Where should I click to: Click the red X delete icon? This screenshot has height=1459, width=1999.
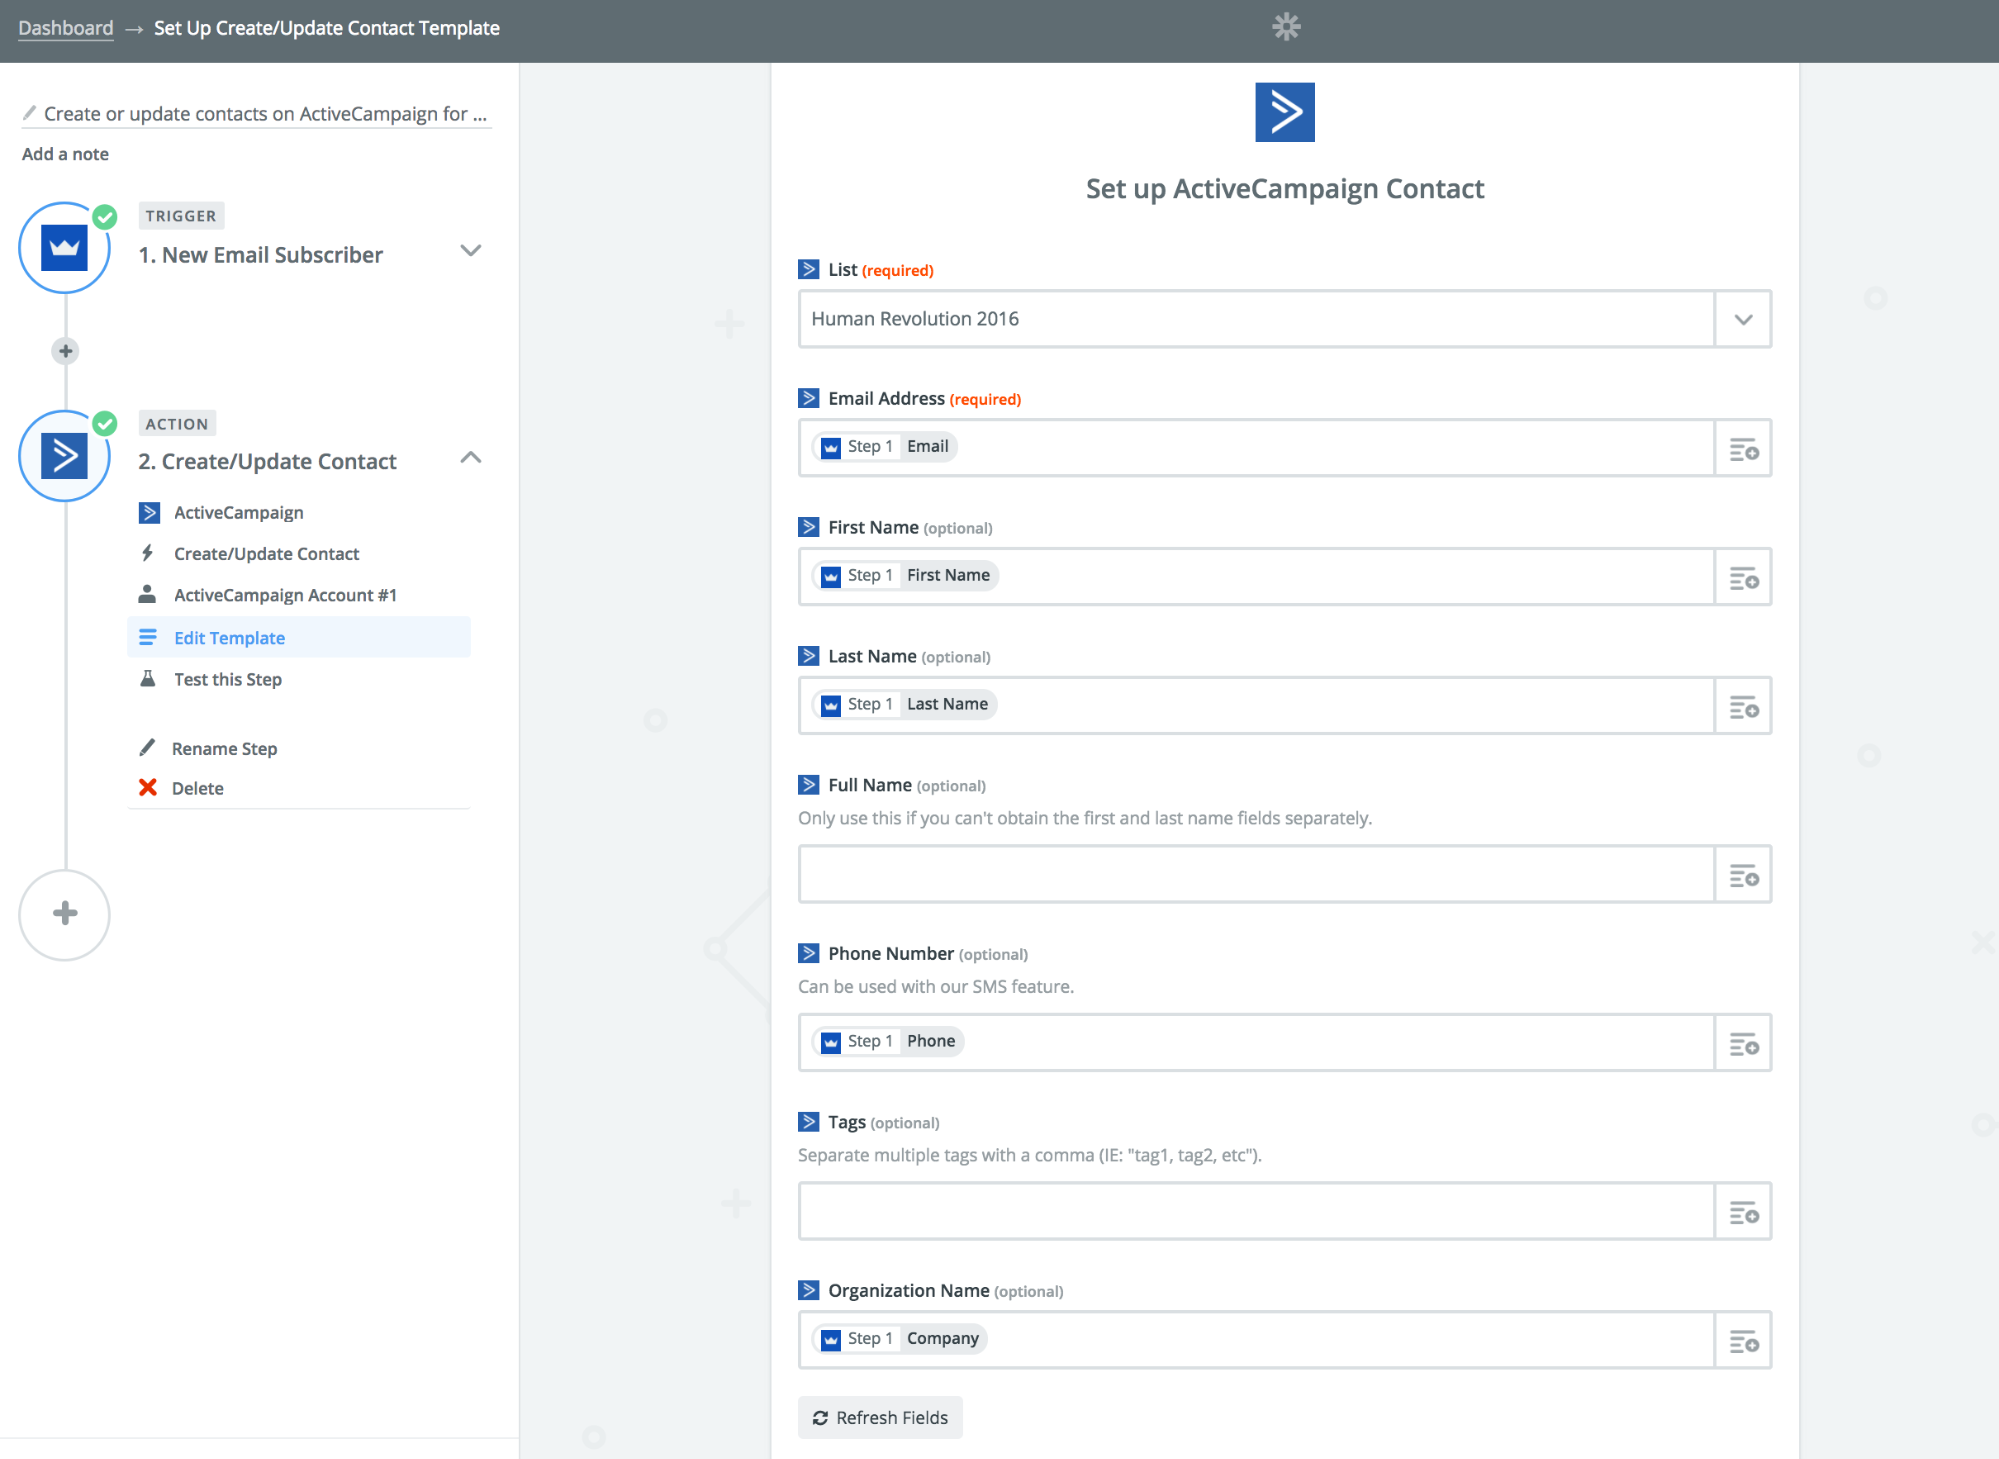point(148,788)
